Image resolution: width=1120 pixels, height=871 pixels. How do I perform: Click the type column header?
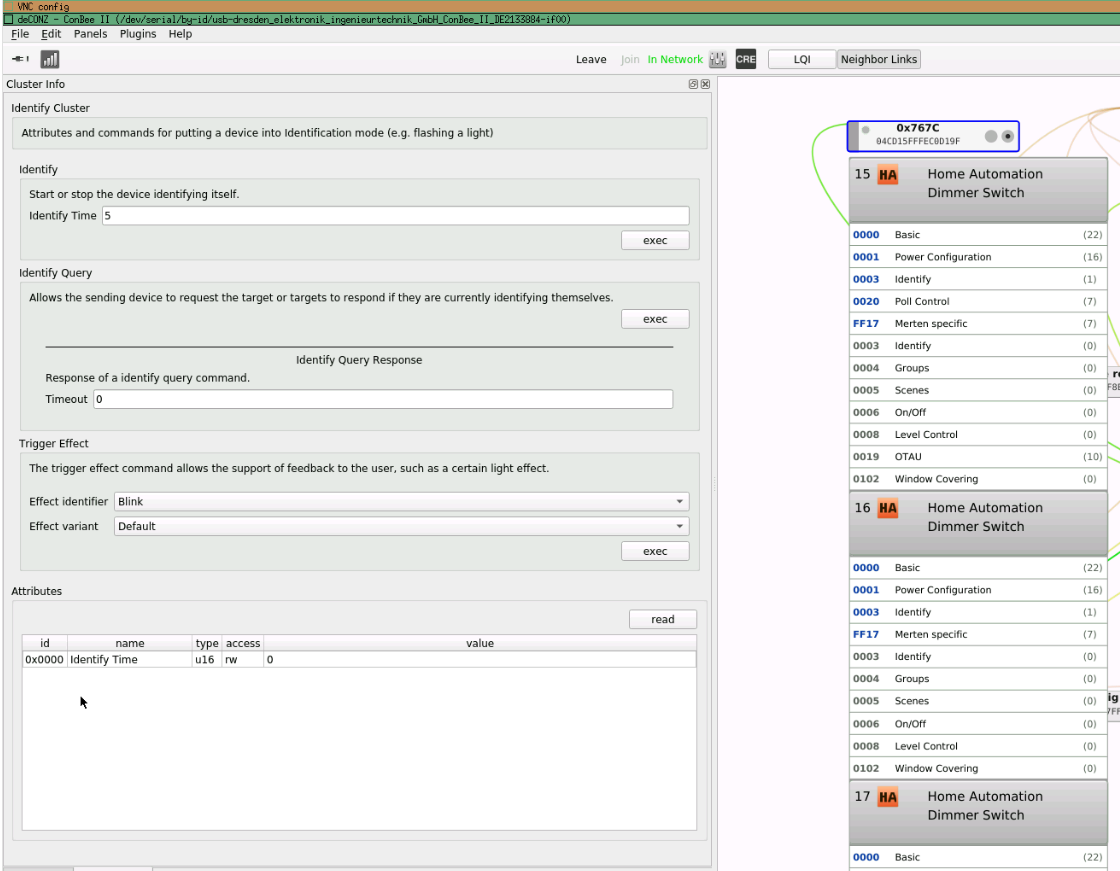[207, 643]
